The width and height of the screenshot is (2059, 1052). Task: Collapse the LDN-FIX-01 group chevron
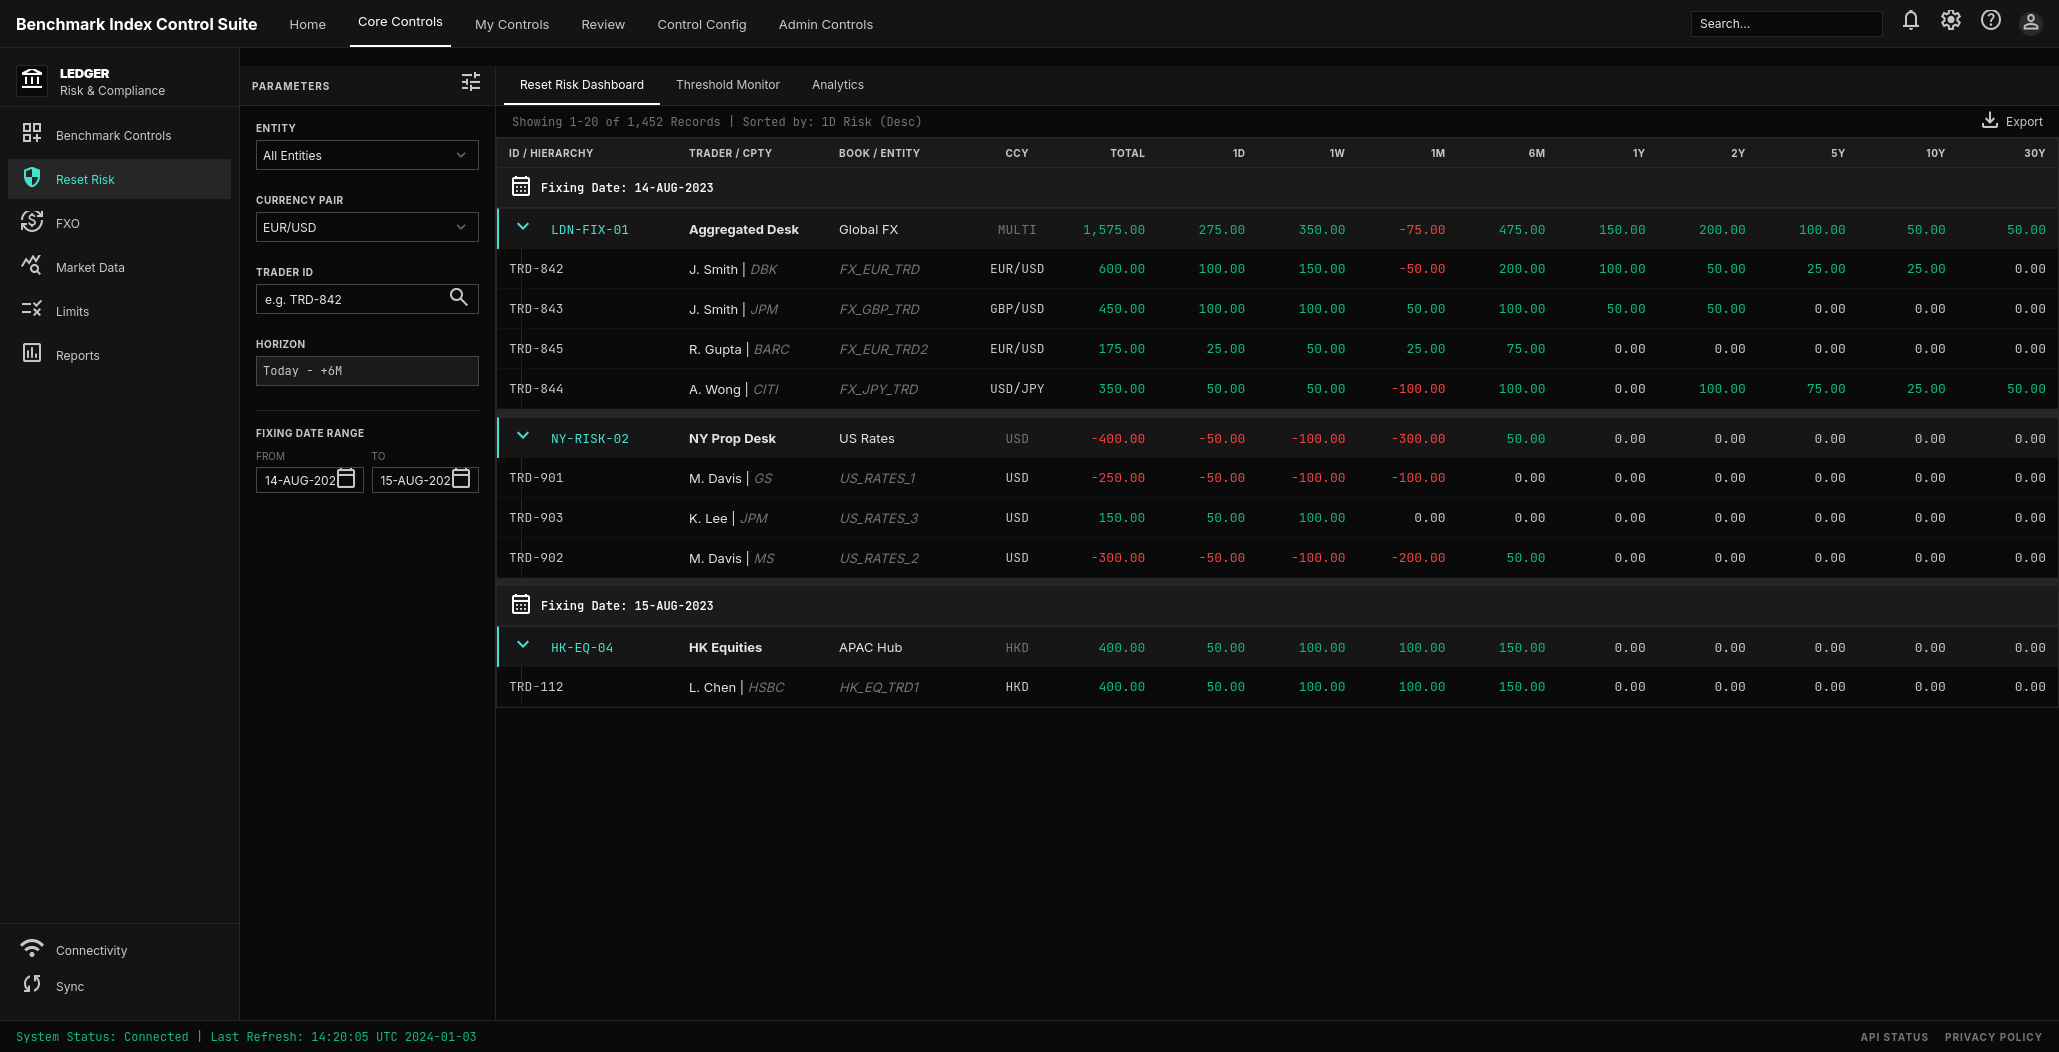pyautogui.click(x=523, y=227)
